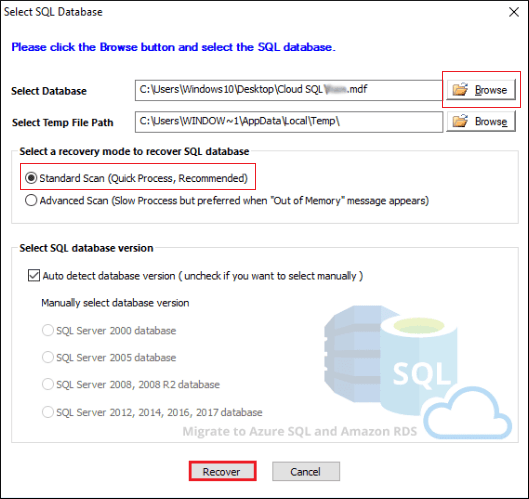
Task: Click the blue Browse instruction text
Action: pos(173,47)
